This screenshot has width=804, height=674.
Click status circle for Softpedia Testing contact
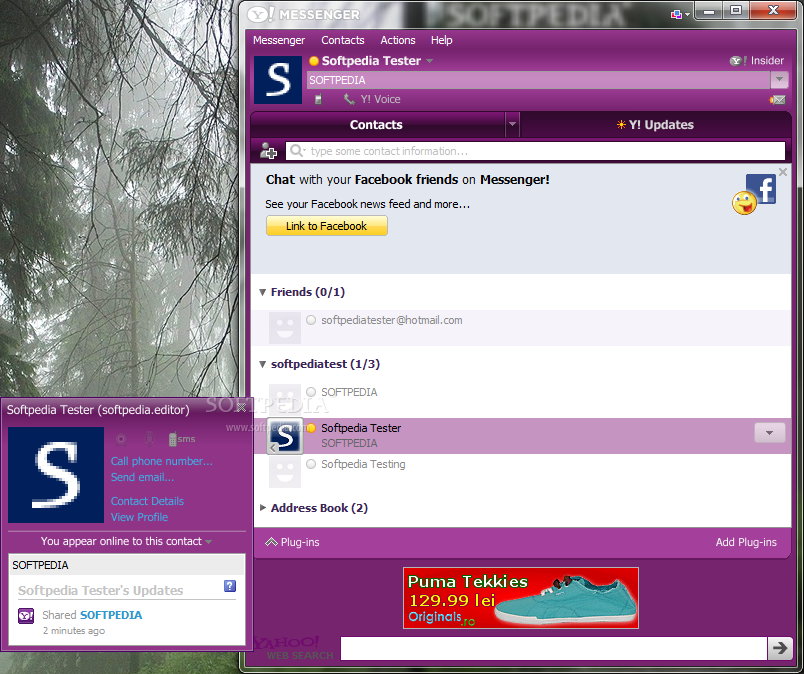311,464
